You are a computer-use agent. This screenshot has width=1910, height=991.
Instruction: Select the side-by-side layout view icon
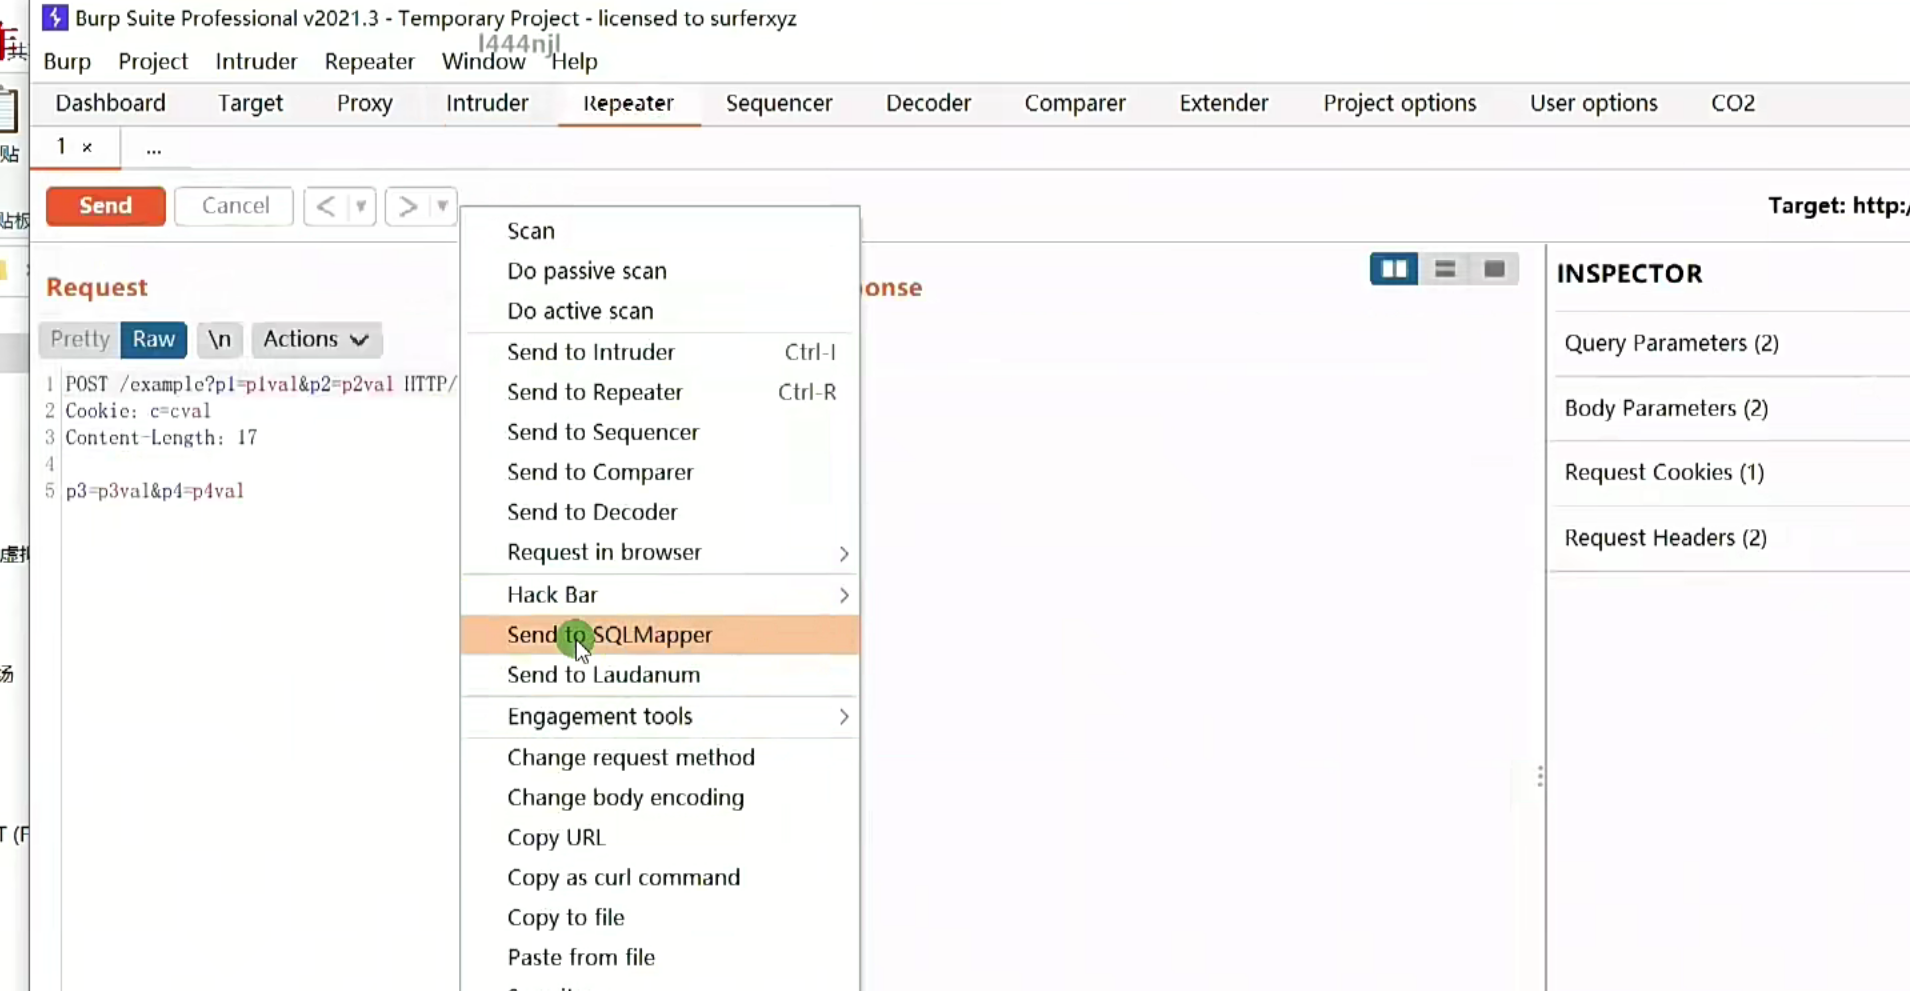(1394, 269)
